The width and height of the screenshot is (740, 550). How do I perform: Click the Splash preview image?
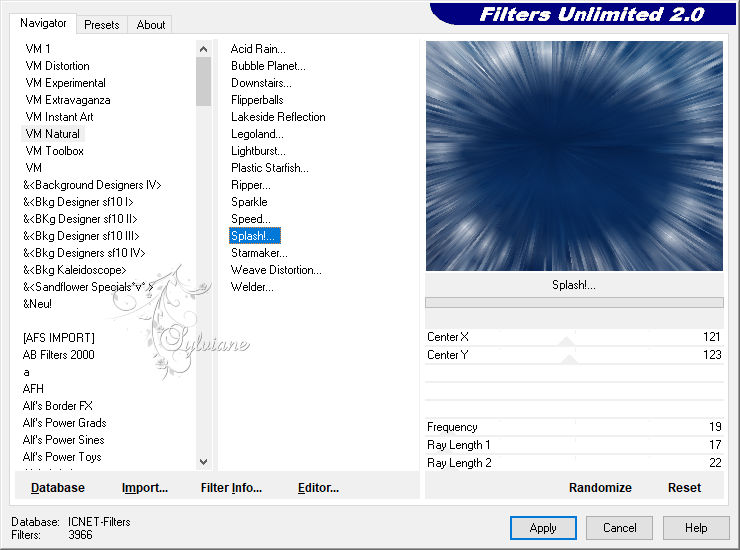tap(574, 156)
